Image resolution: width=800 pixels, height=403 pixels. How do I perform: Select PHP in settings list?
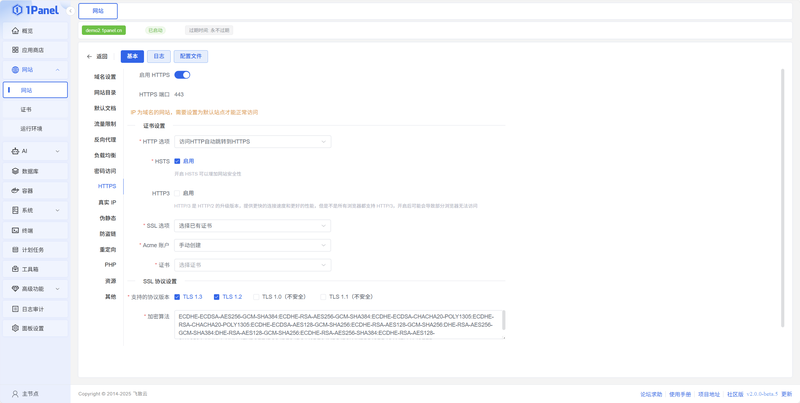(x=110, y=265)
